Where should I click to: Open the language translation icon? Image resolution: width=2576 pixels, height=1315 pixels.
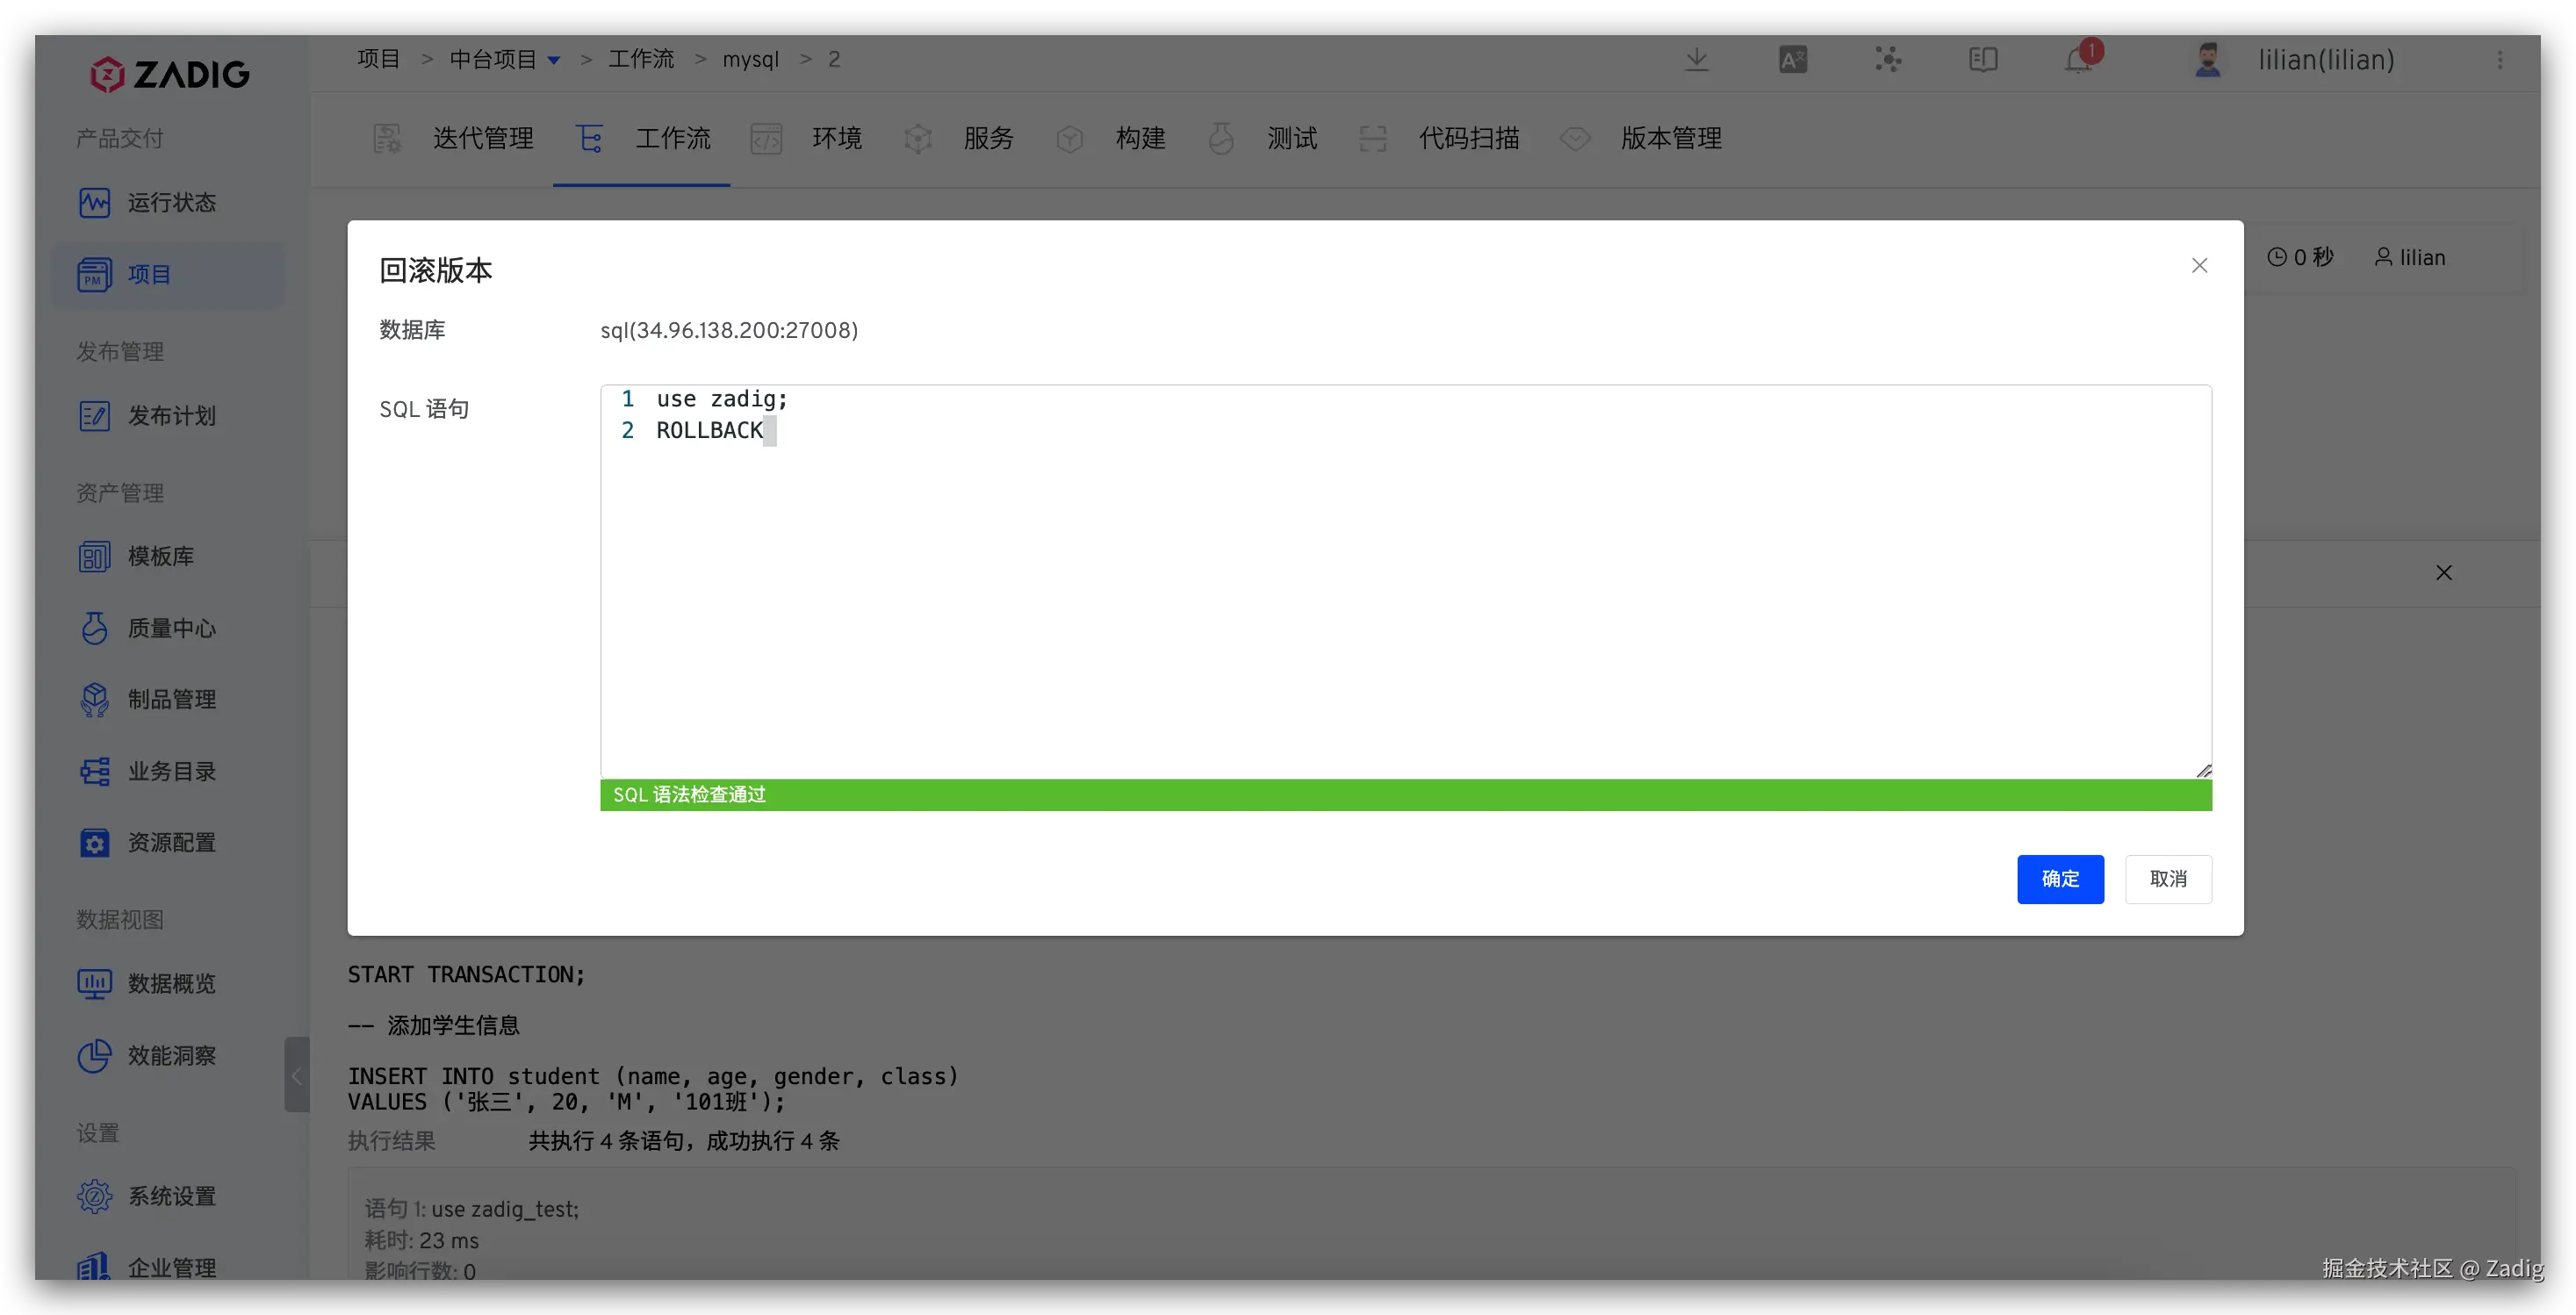pos(1792,60)
